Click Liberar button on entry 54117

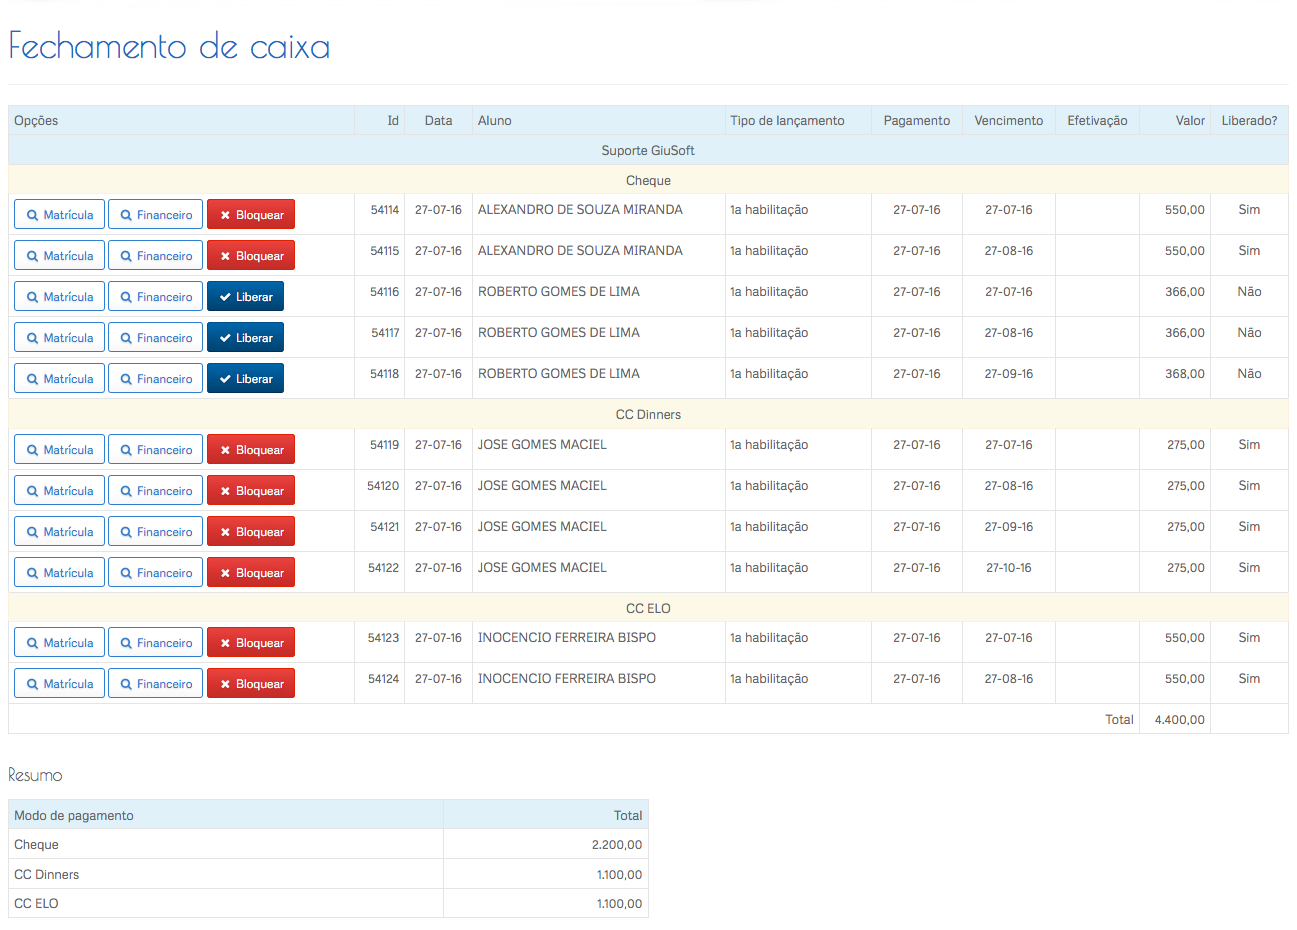pos(245,338)
